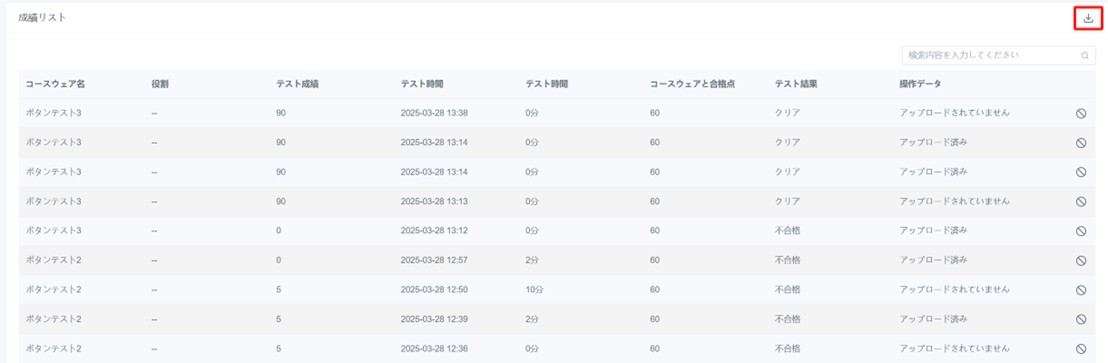Click the テスト結果 column header
This screenshot has height=363, width=1108.
796,83
